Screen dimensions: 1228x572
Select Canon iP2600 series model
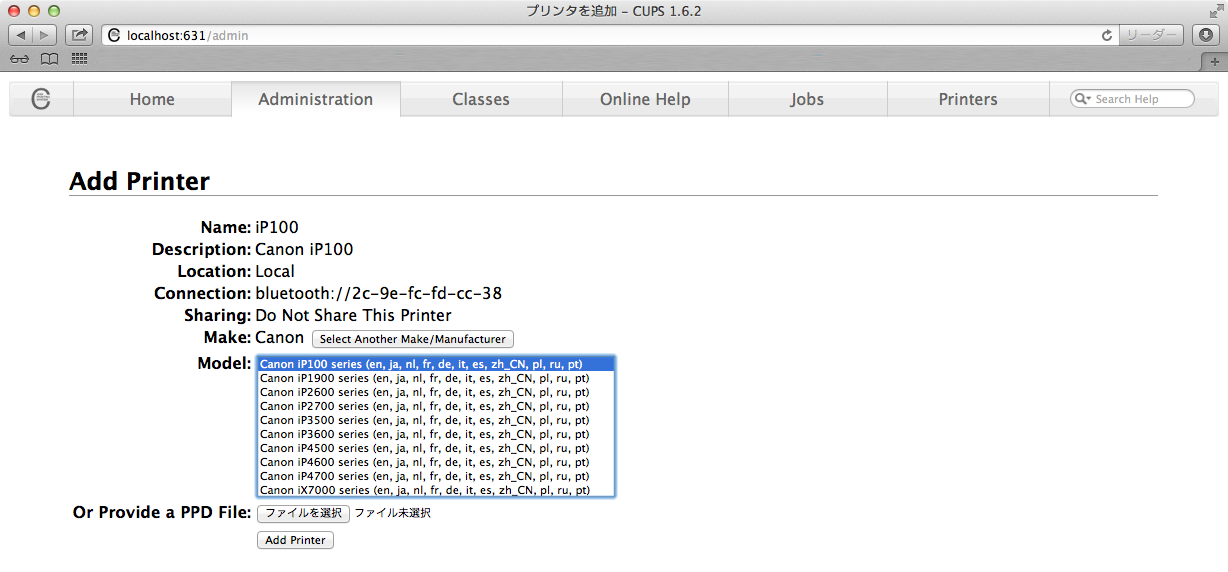(436, 392)
